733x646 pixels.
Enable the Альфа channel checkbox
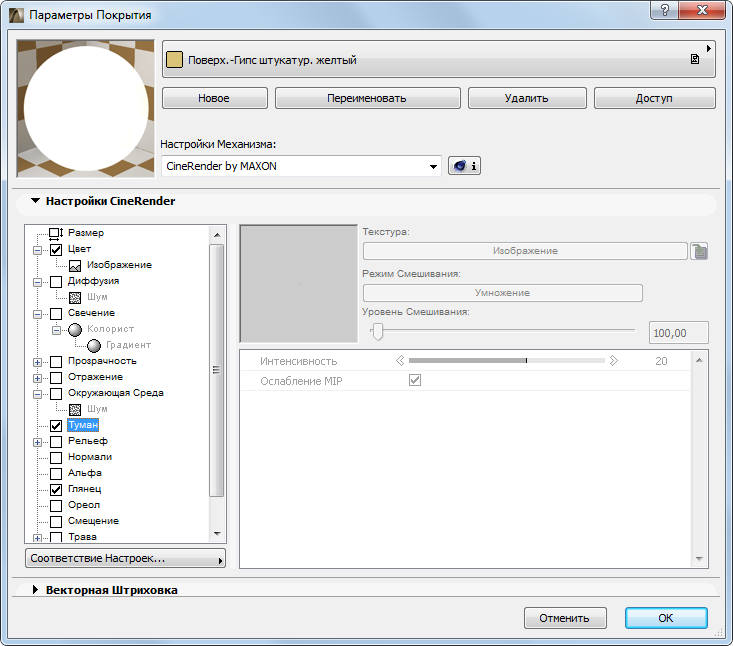pyautogui.click(x=56, y=474)
